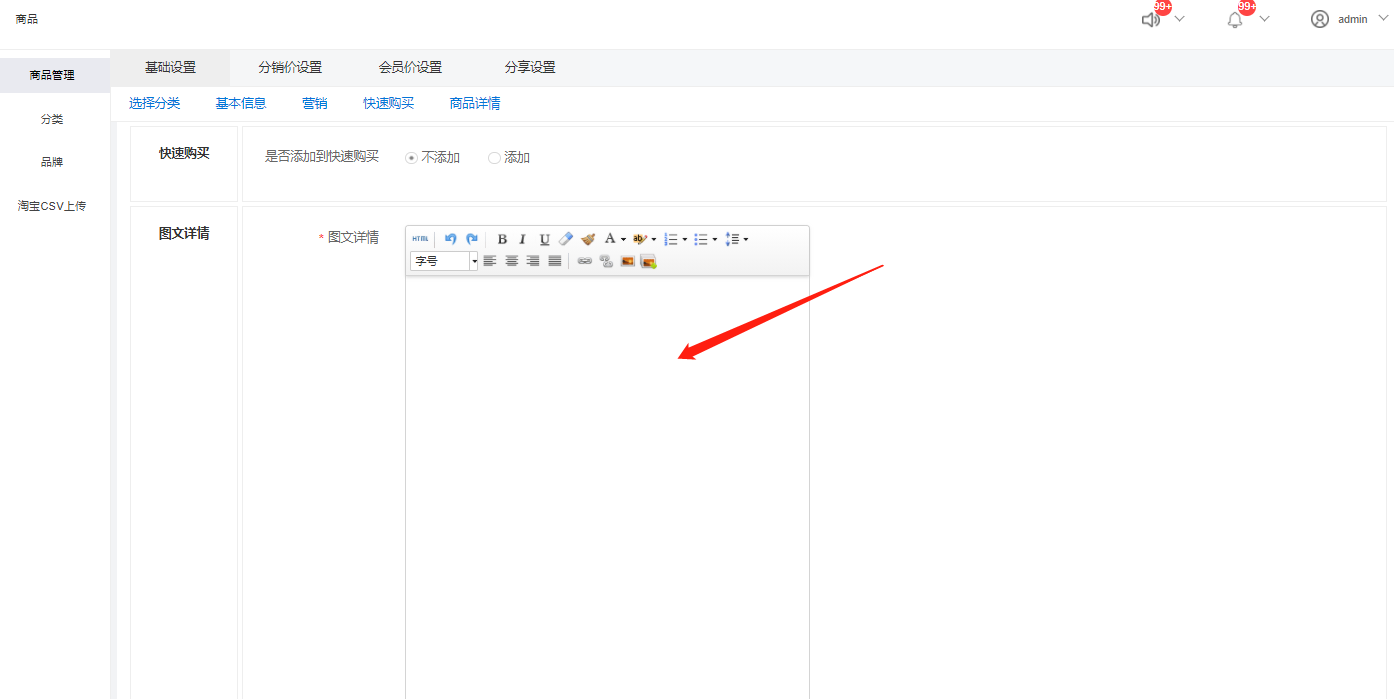
Task: Apply font color with the A icon
Action: click(x=609, y=239)
